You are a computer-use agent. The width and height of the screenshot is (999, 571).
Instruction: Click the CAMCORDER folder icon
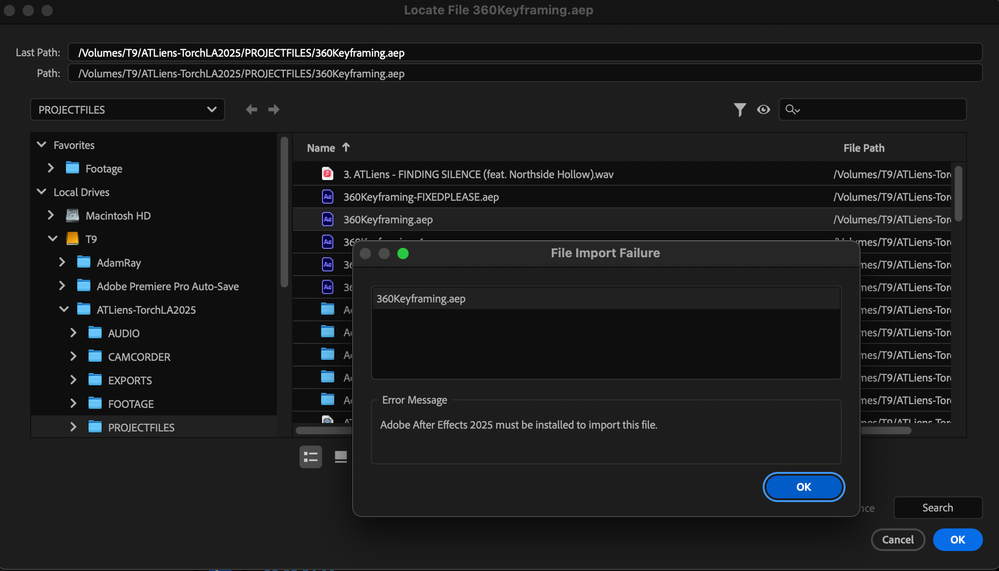pyautogui.click(x=95, y=356)
